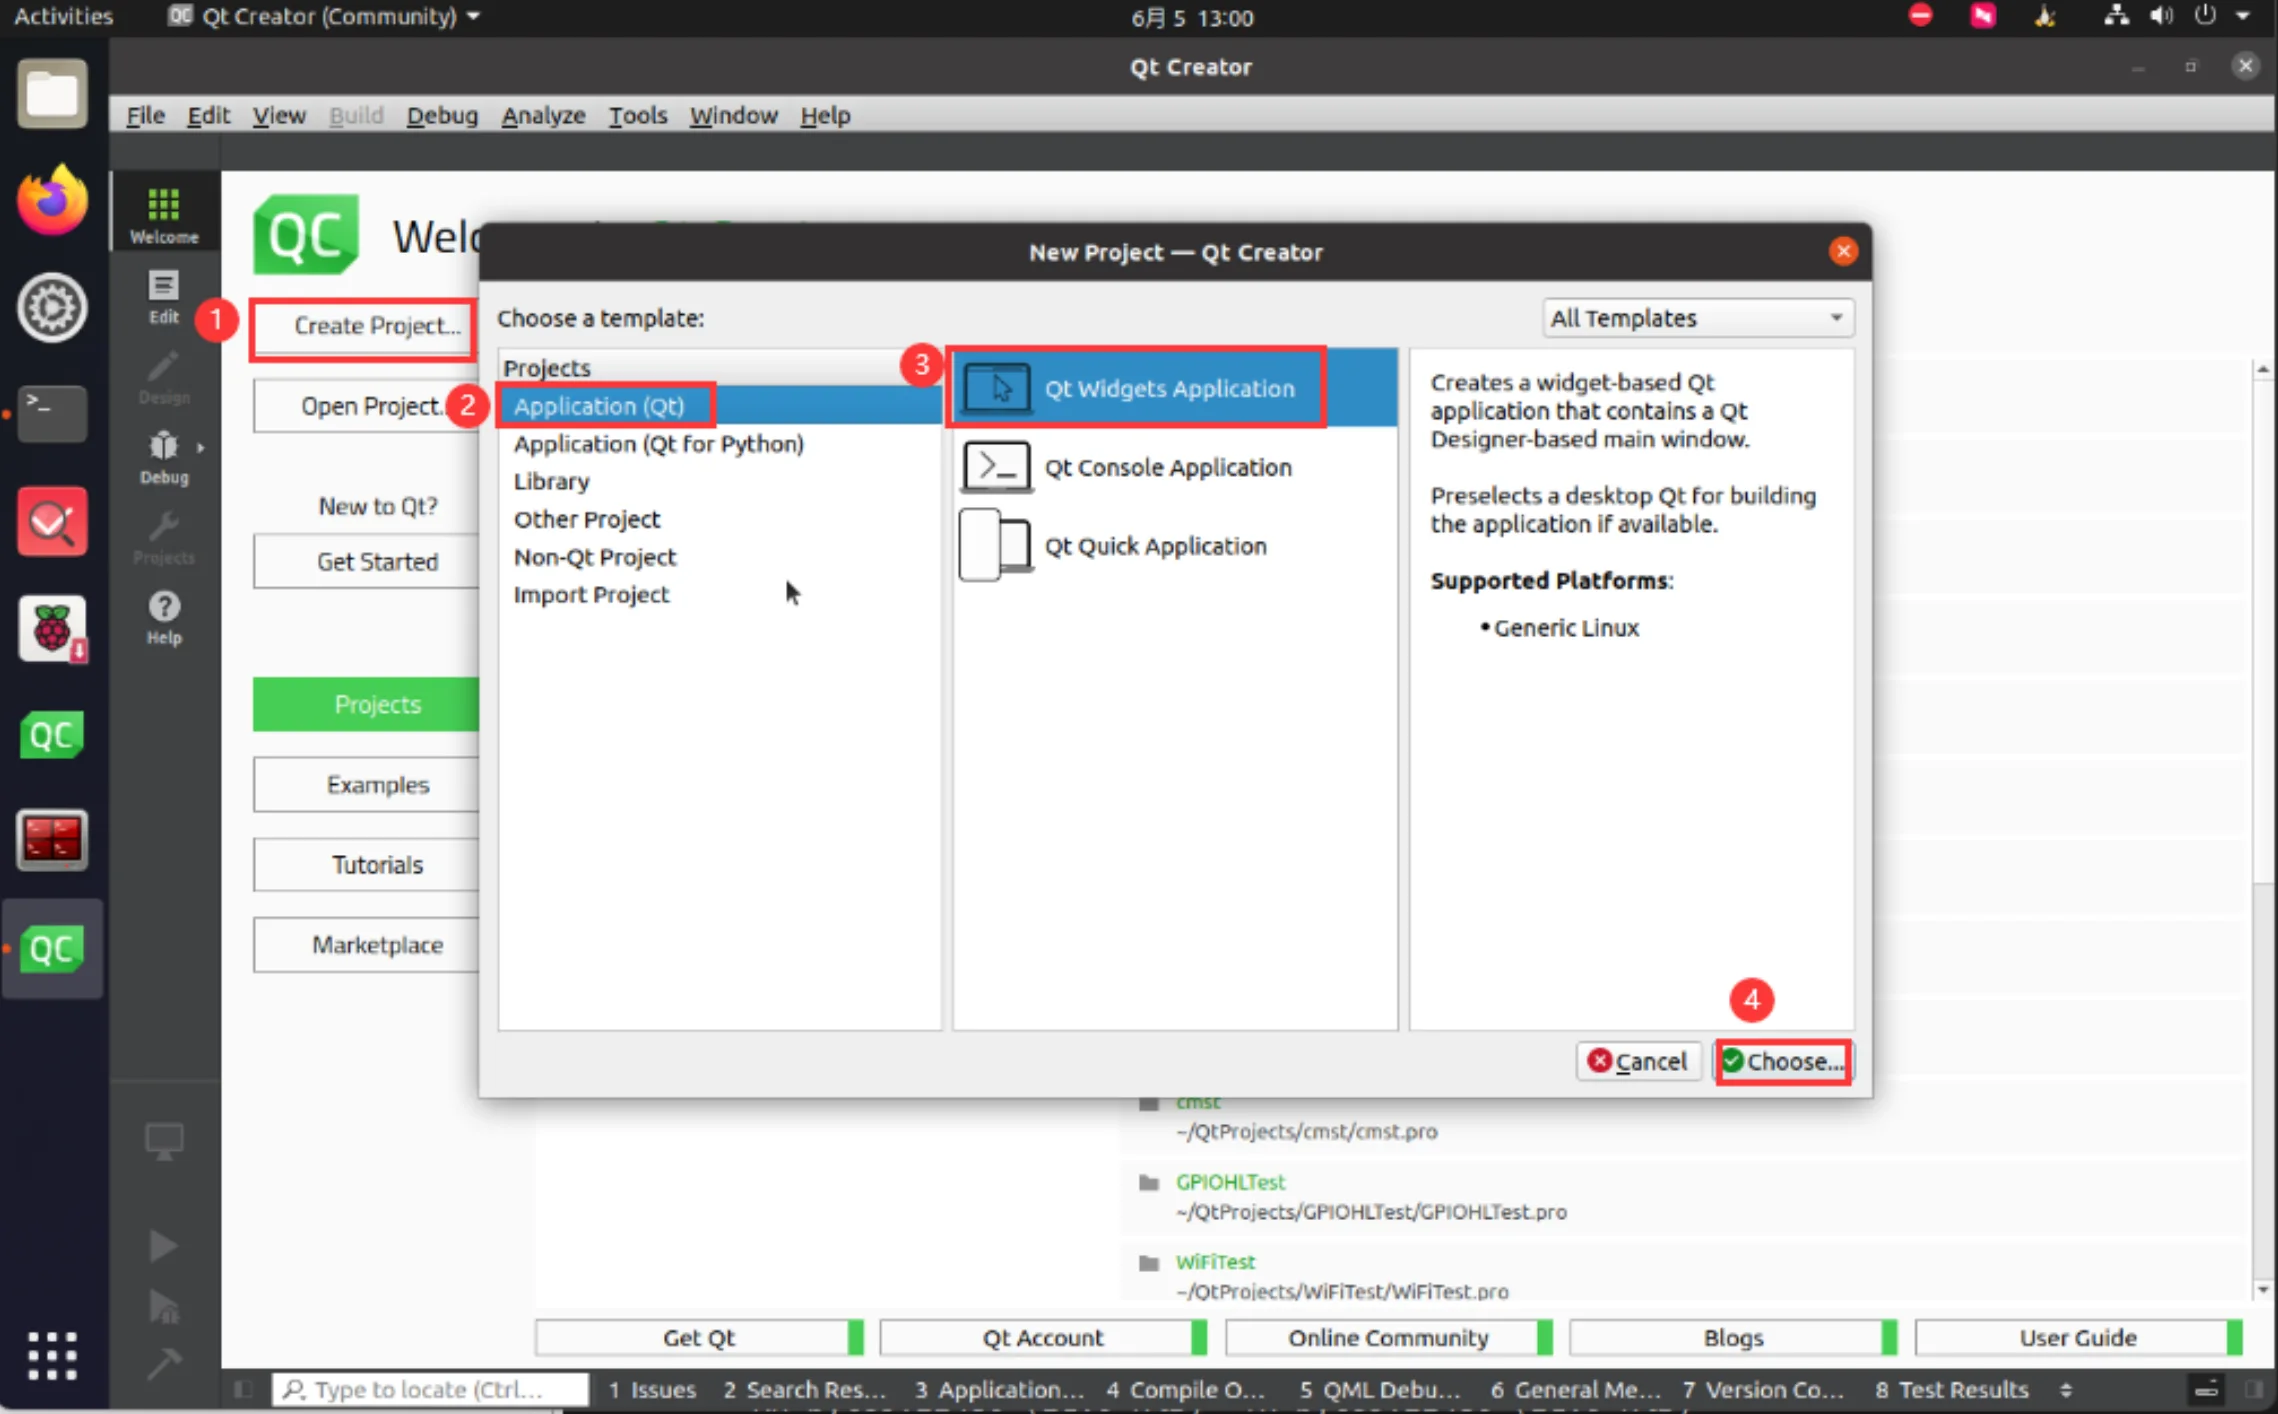The height and width of the screenshot is (1414, 2278).
Task: Open the Marketplace section
Action: [x=367, y=945]
